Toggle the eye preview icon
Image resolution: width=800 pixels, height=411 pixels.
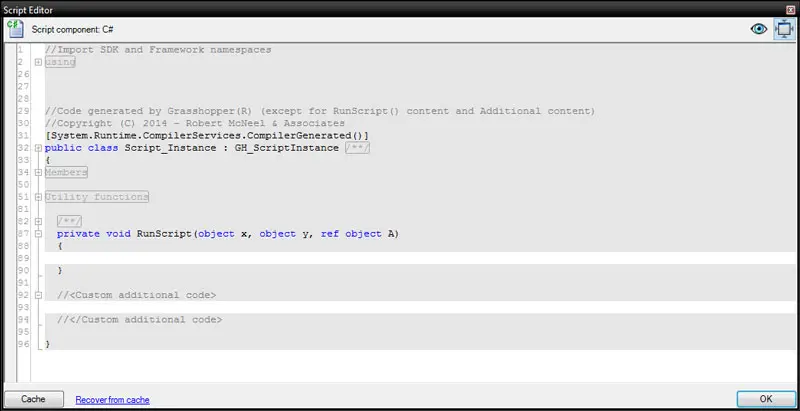(759, 29)
